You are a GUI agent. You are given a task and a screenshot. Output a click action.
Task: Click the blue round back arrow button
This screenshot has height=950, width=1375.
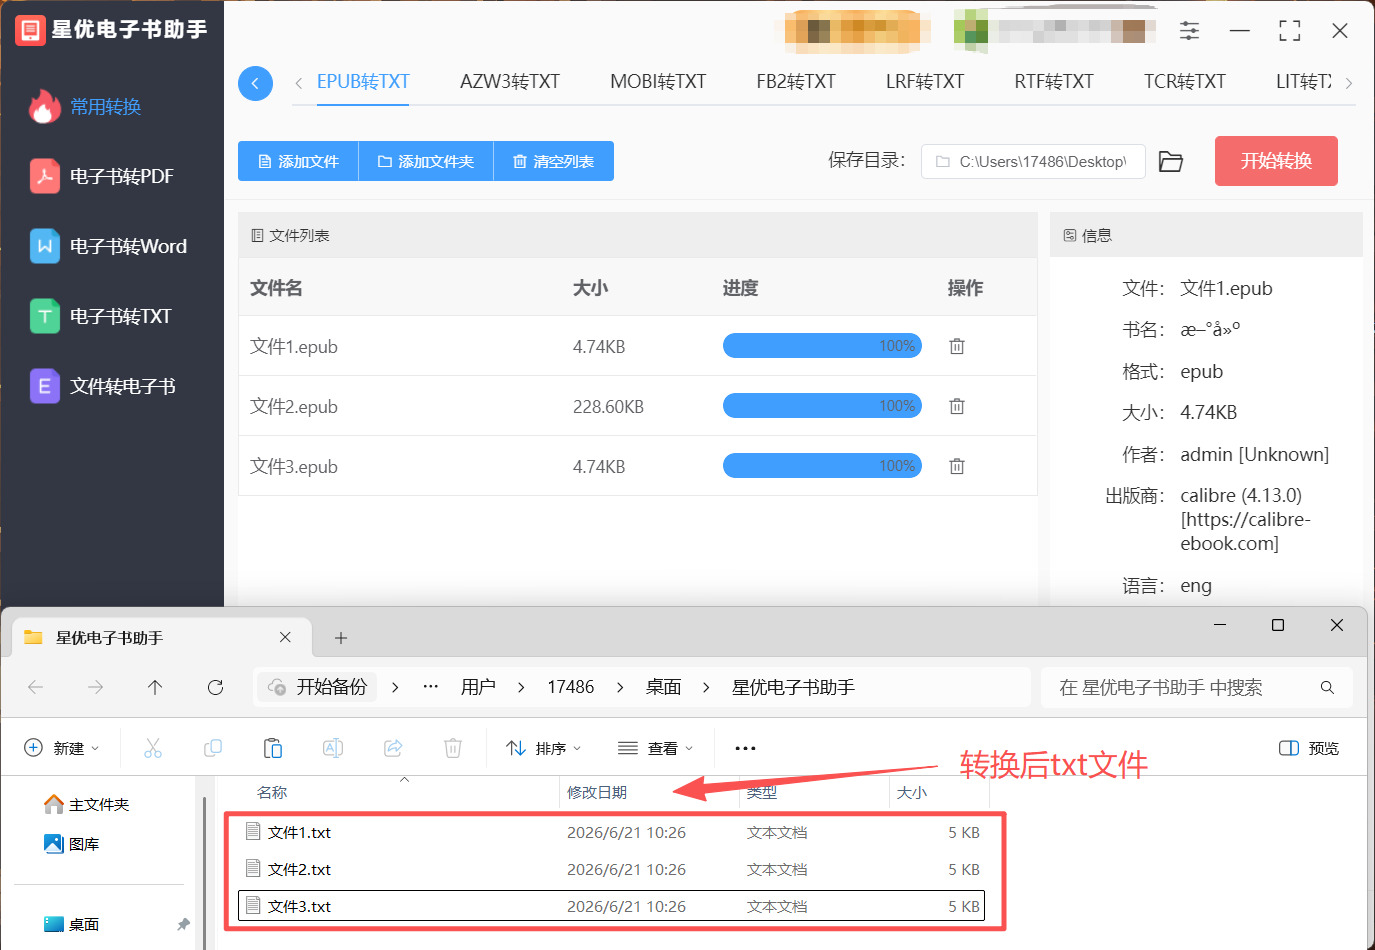(255, 83)
